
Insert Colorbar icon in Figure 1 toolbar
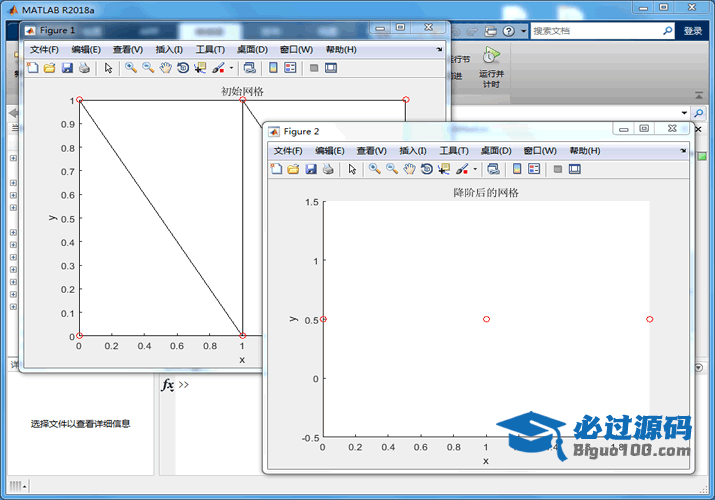[273, 68]
